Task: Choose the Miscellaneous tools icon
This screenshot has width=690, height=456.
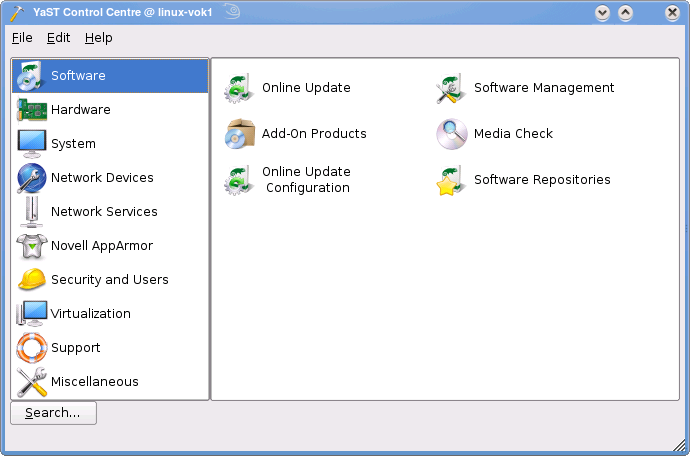Action: click(31, 382)
